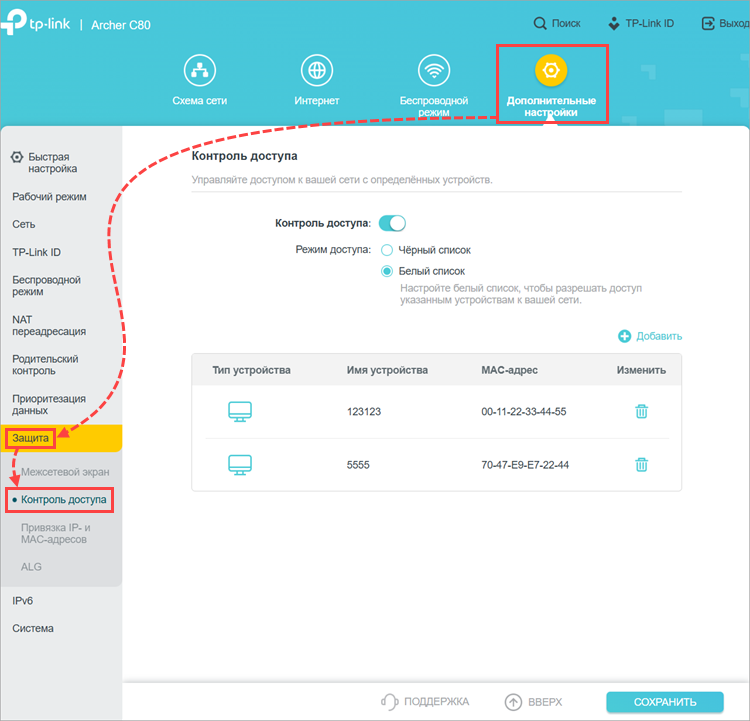The width and height of the screenshot is (750, 721).
Task: Delete device 5555 with trash icon
Action: click(642, 464)
